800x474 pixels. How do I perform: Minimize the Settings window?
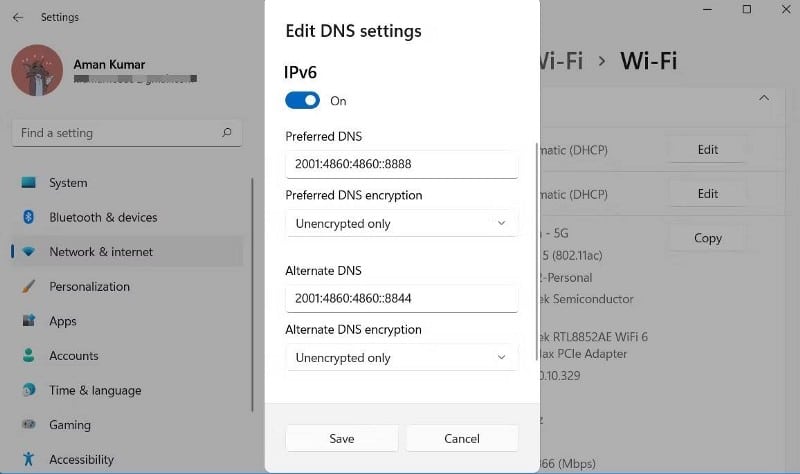[x=707, y=9]
